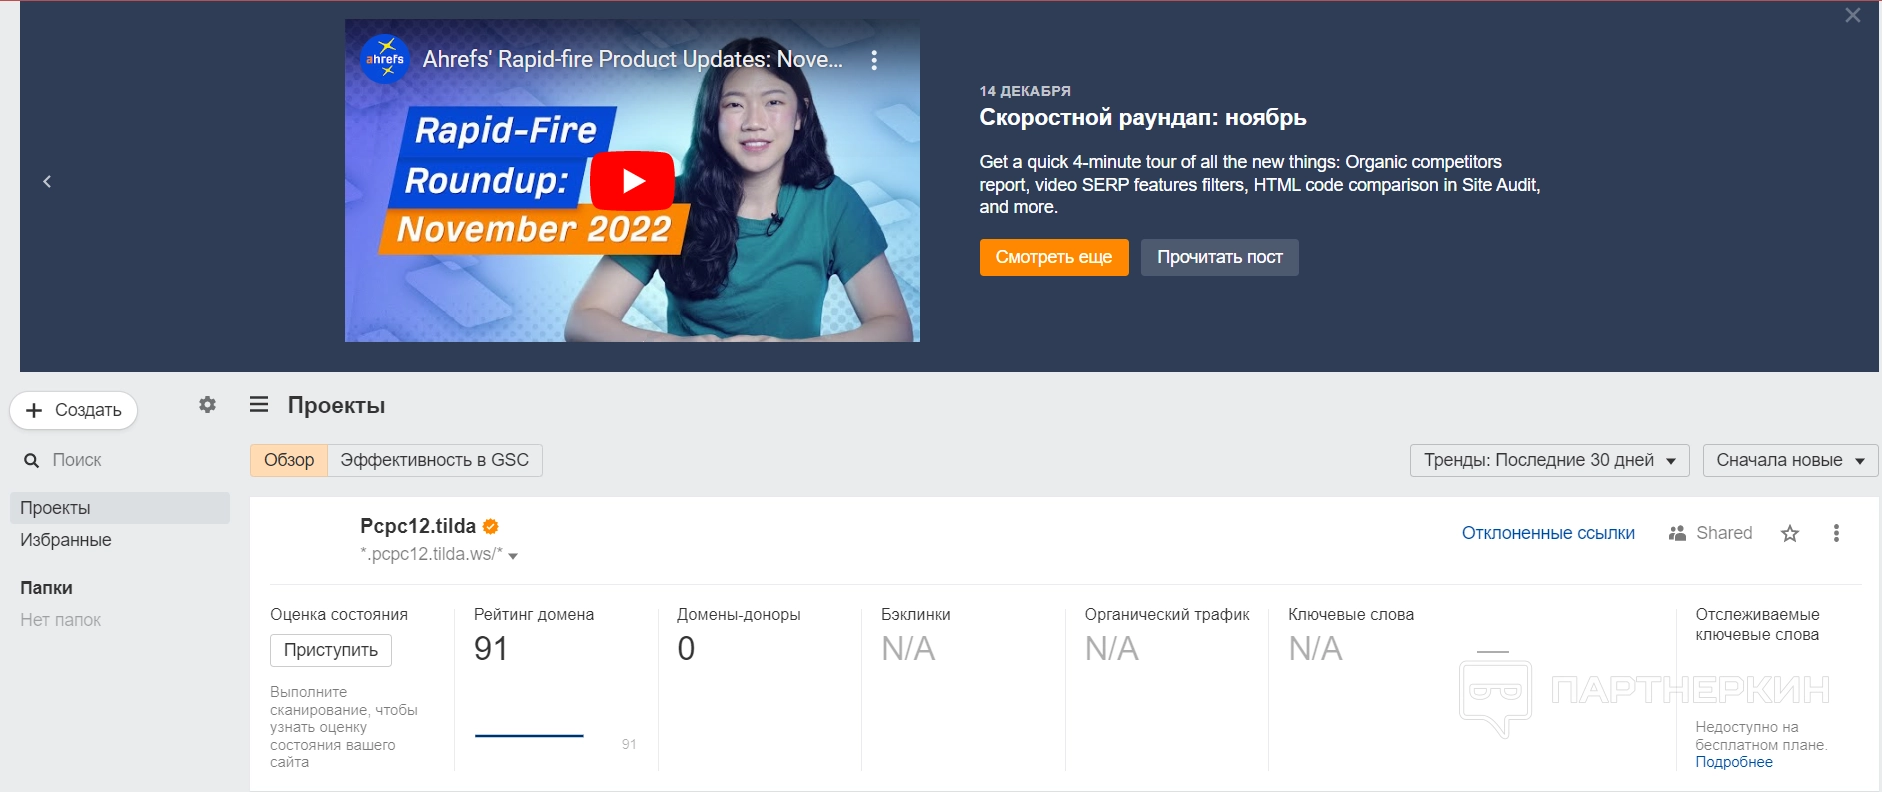Open the YouTube video options menu

874,60
